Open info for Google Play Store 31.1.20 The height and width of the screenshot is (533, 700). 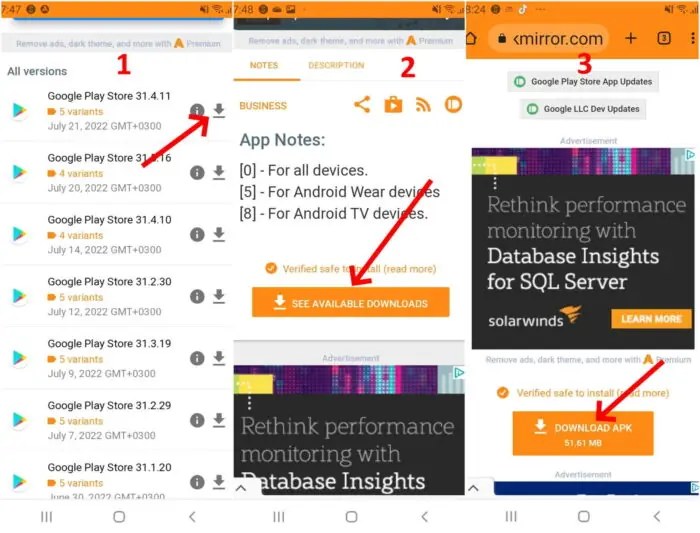click(197, 482)
